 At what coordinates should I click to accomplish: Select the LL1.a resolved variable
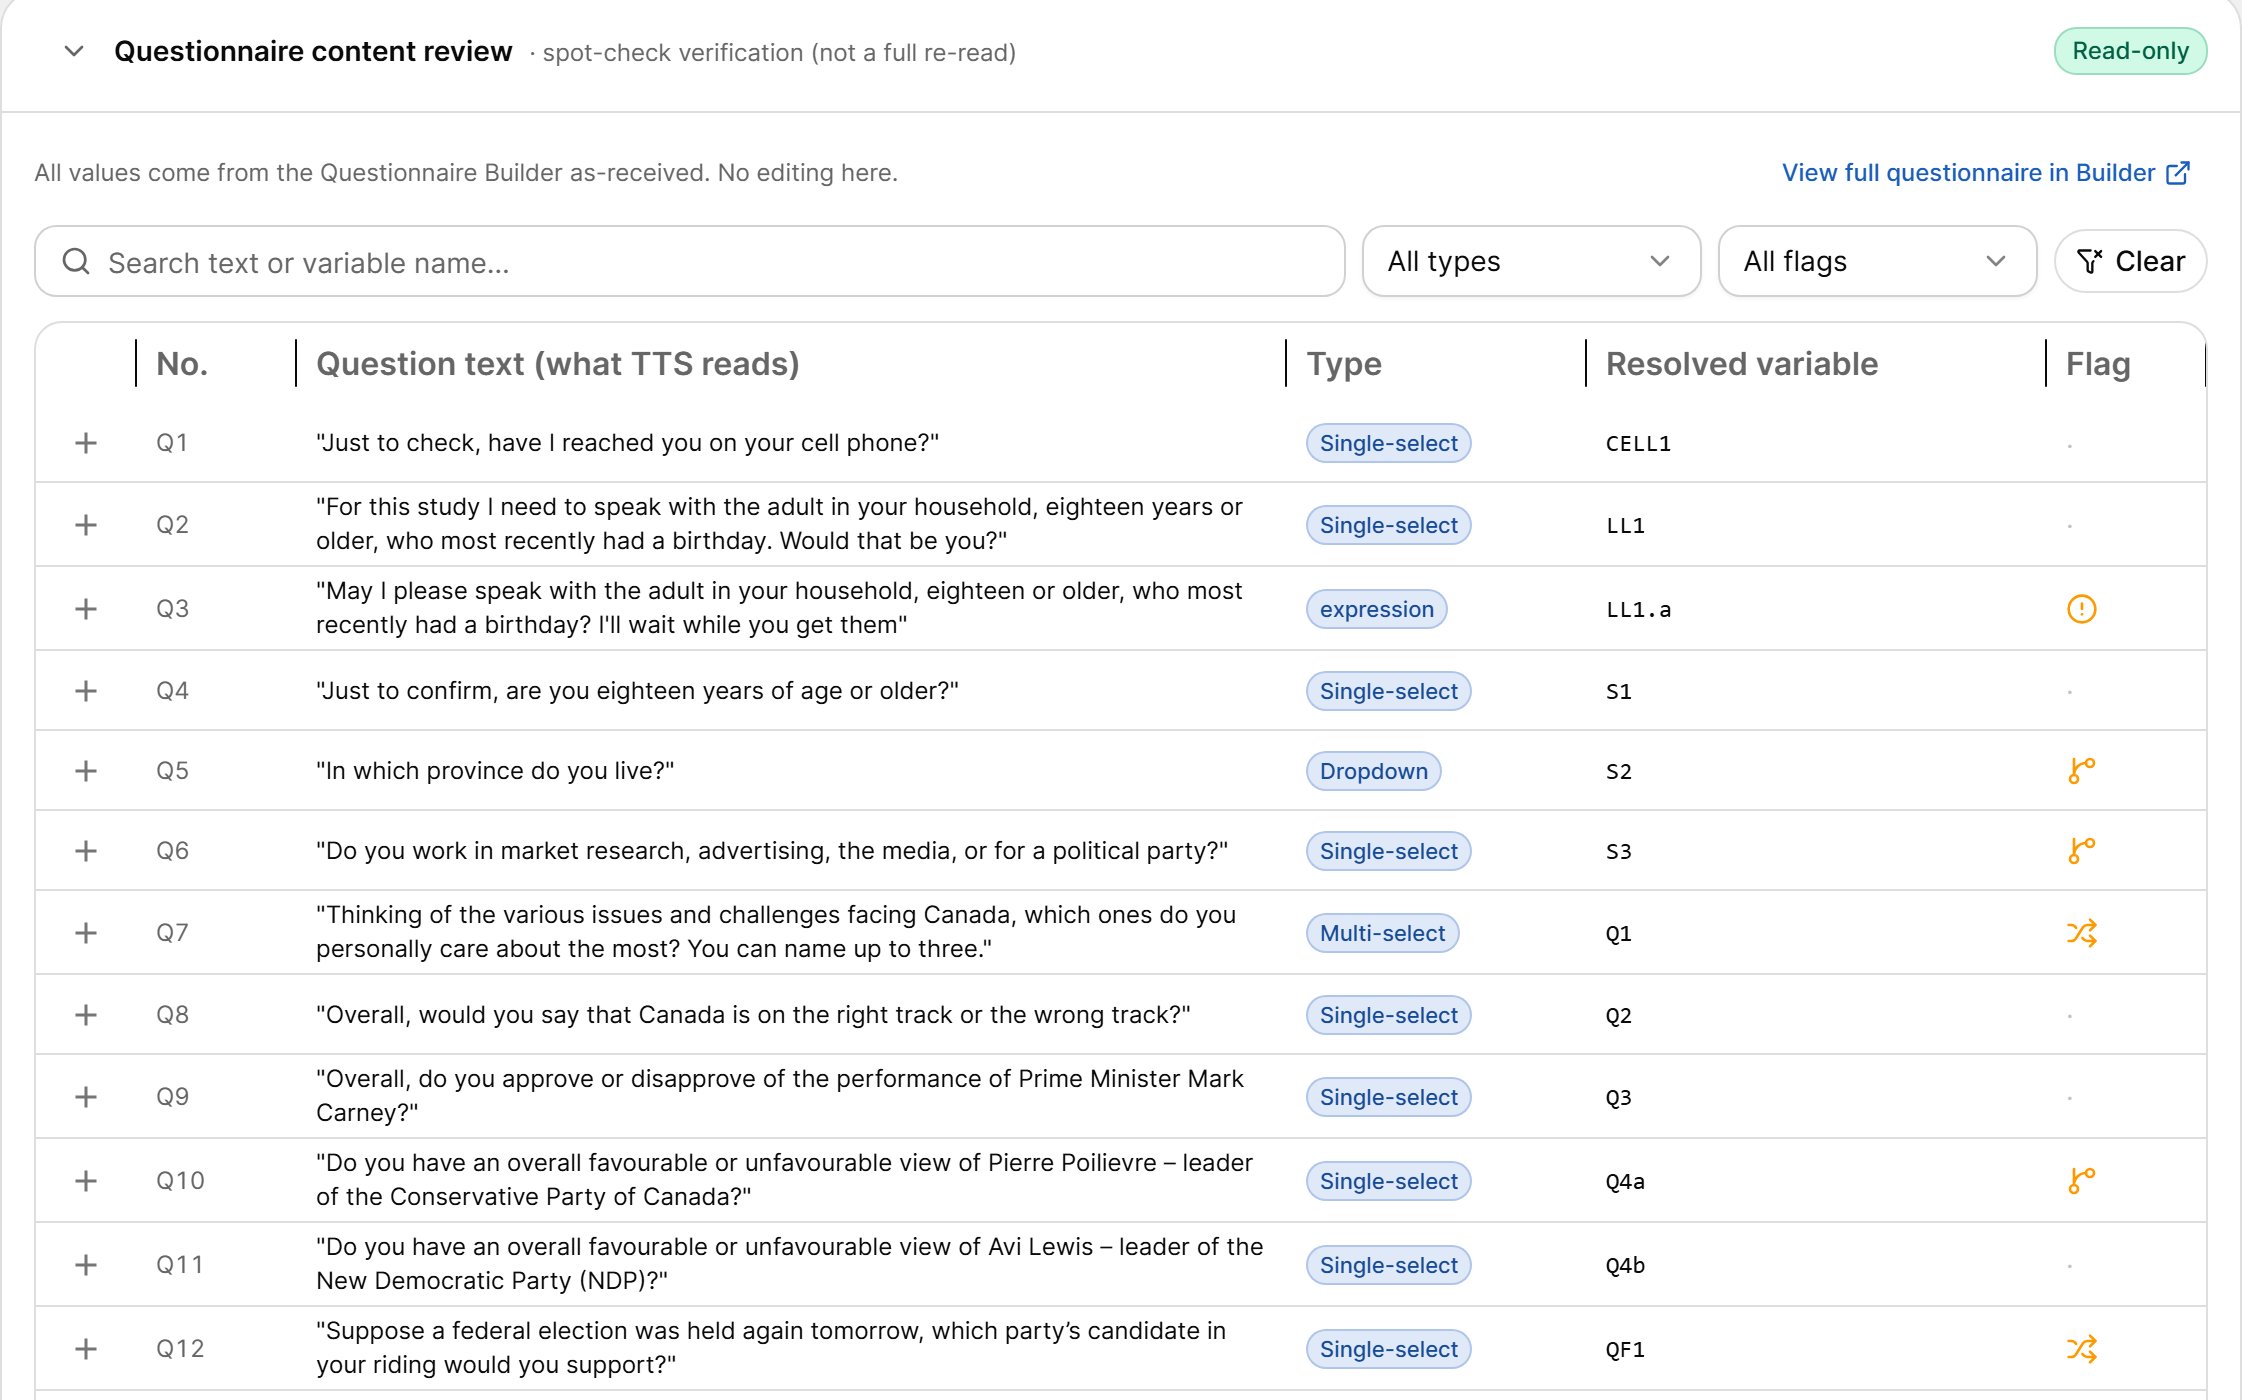coord(1638,609)
